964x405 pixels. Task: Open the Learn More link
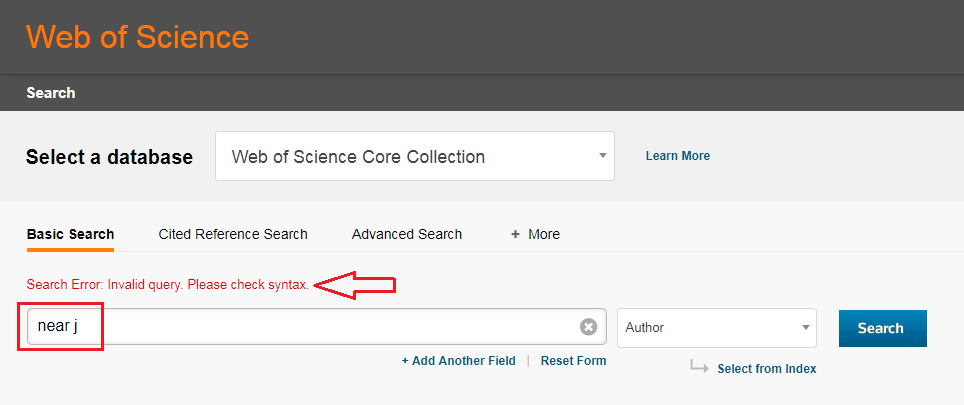[678, 156]
